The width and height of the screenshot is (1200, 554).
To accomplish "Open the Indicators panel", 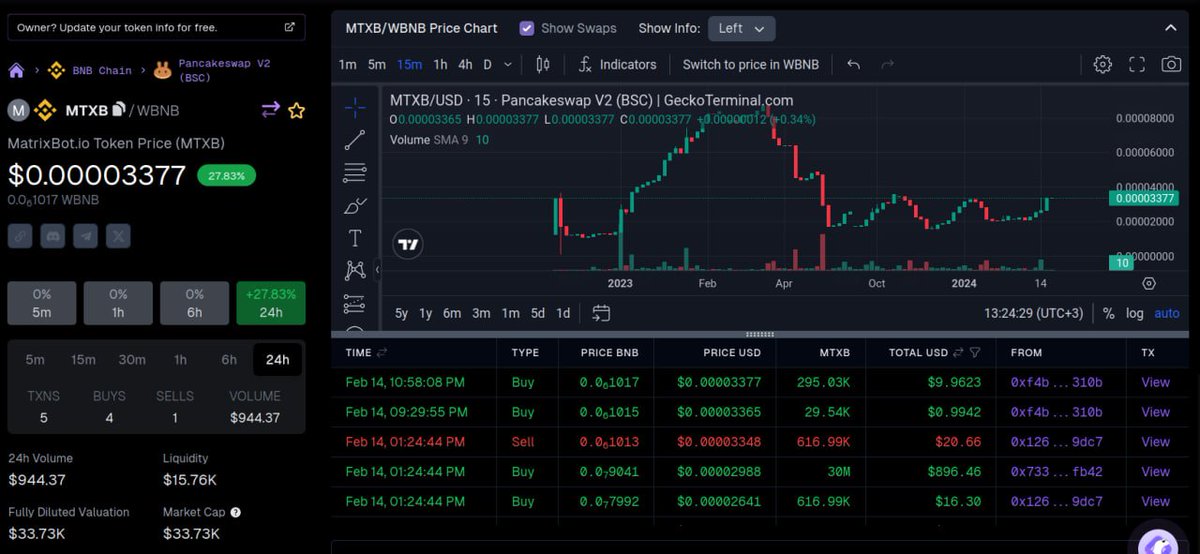I will click(617, 64).
